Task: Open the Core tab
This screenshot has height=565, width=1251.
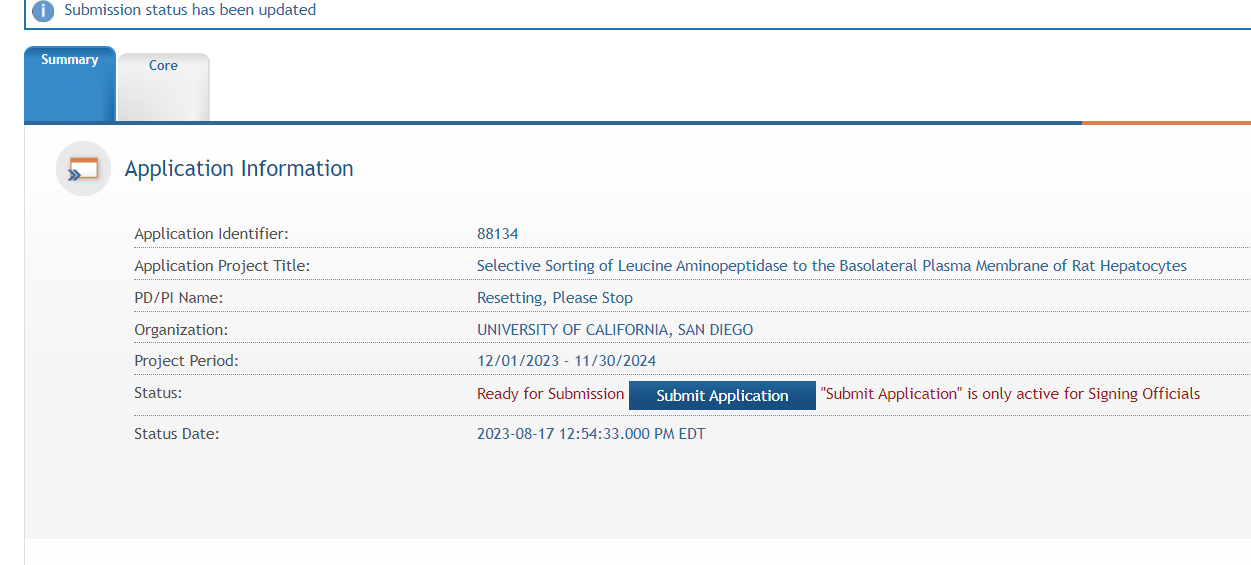Action: click(163, 66)
